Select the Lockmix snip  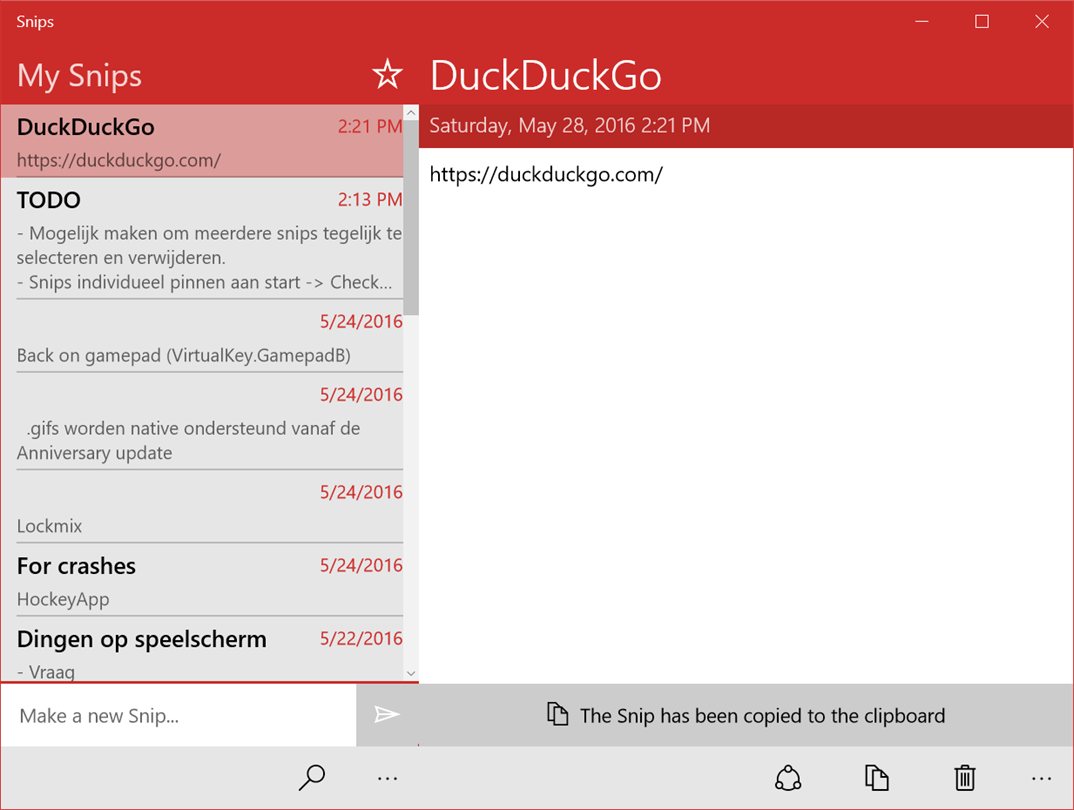tap(203, 507)
